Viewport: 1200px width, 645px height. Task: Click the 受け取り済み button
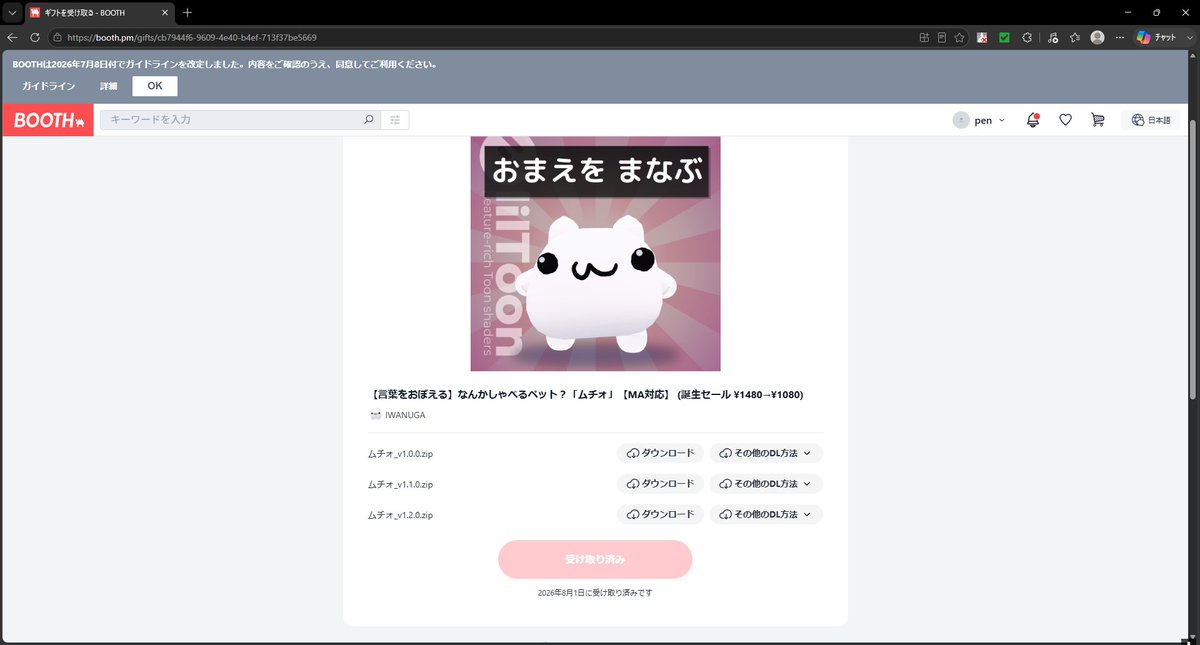coord(595,559)
